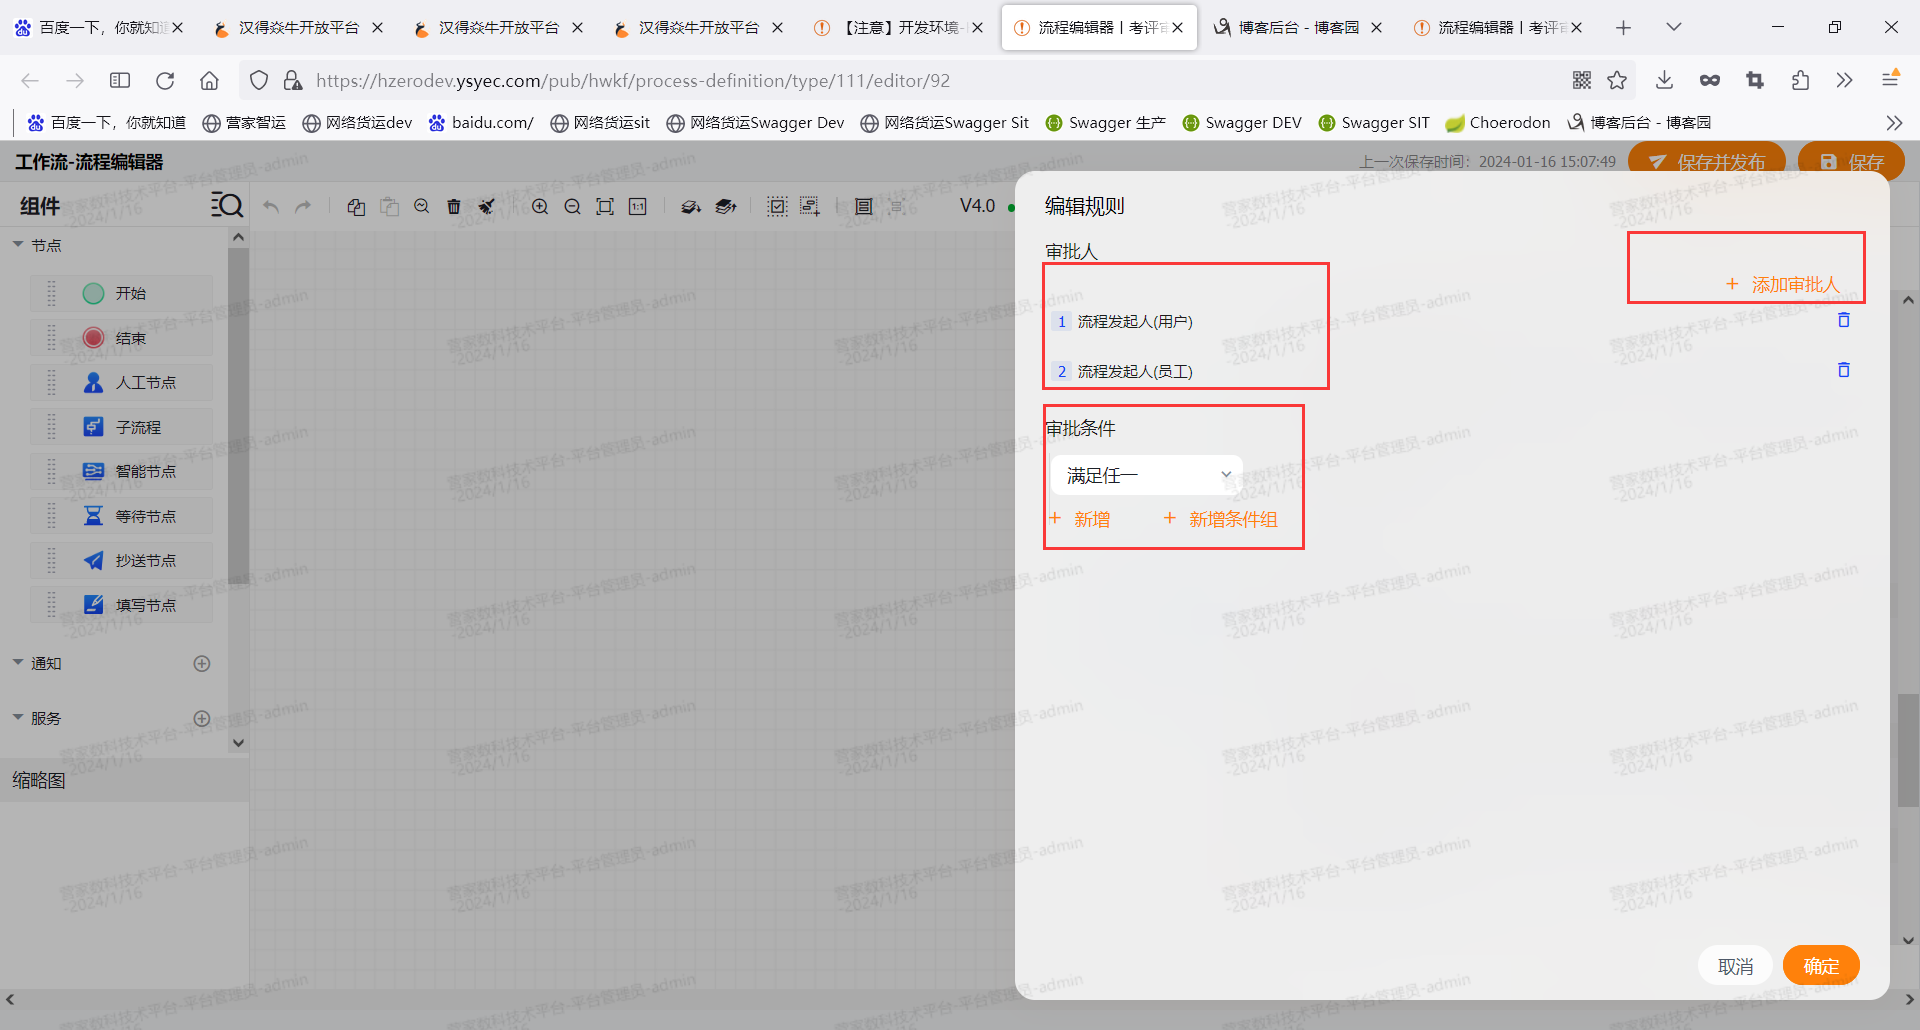Image resolution: width=1920 pixels, height=1030 pixels.
Task: Open the 满足任一 condition dropdown
Action: (x=1147, y=475)
